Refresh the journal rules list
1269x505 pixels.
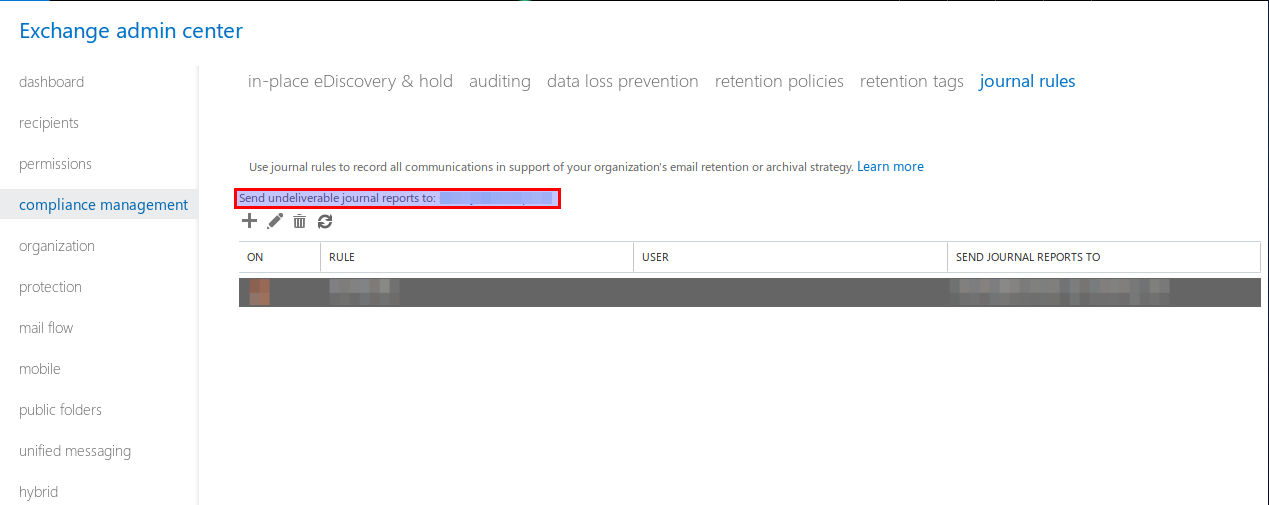tap(325, 221)
